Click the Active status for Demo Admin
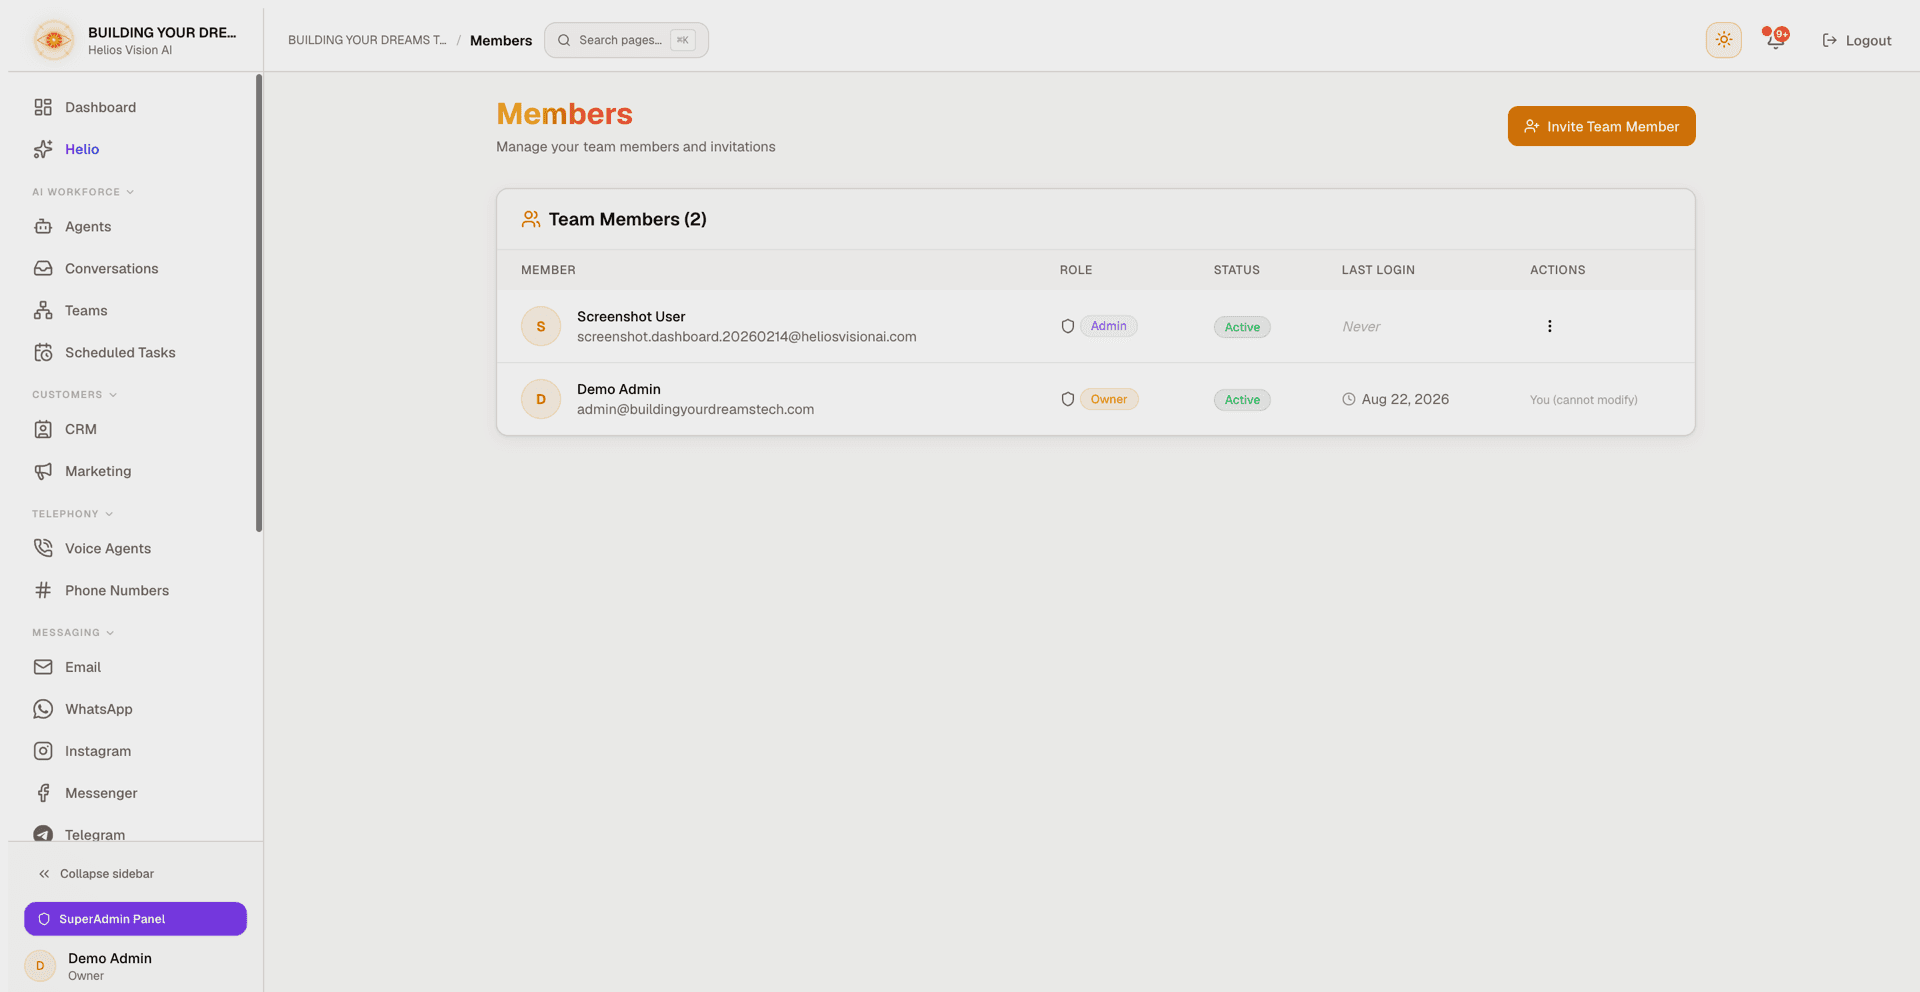This screenshot has height=992, width=1920. (x=1242, y=400)
